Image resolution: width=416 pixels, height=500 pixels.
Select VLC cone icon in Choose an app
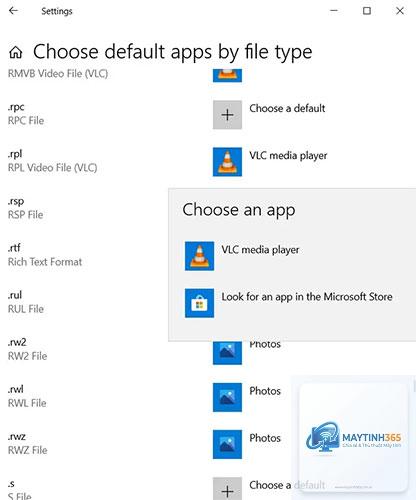199,256
